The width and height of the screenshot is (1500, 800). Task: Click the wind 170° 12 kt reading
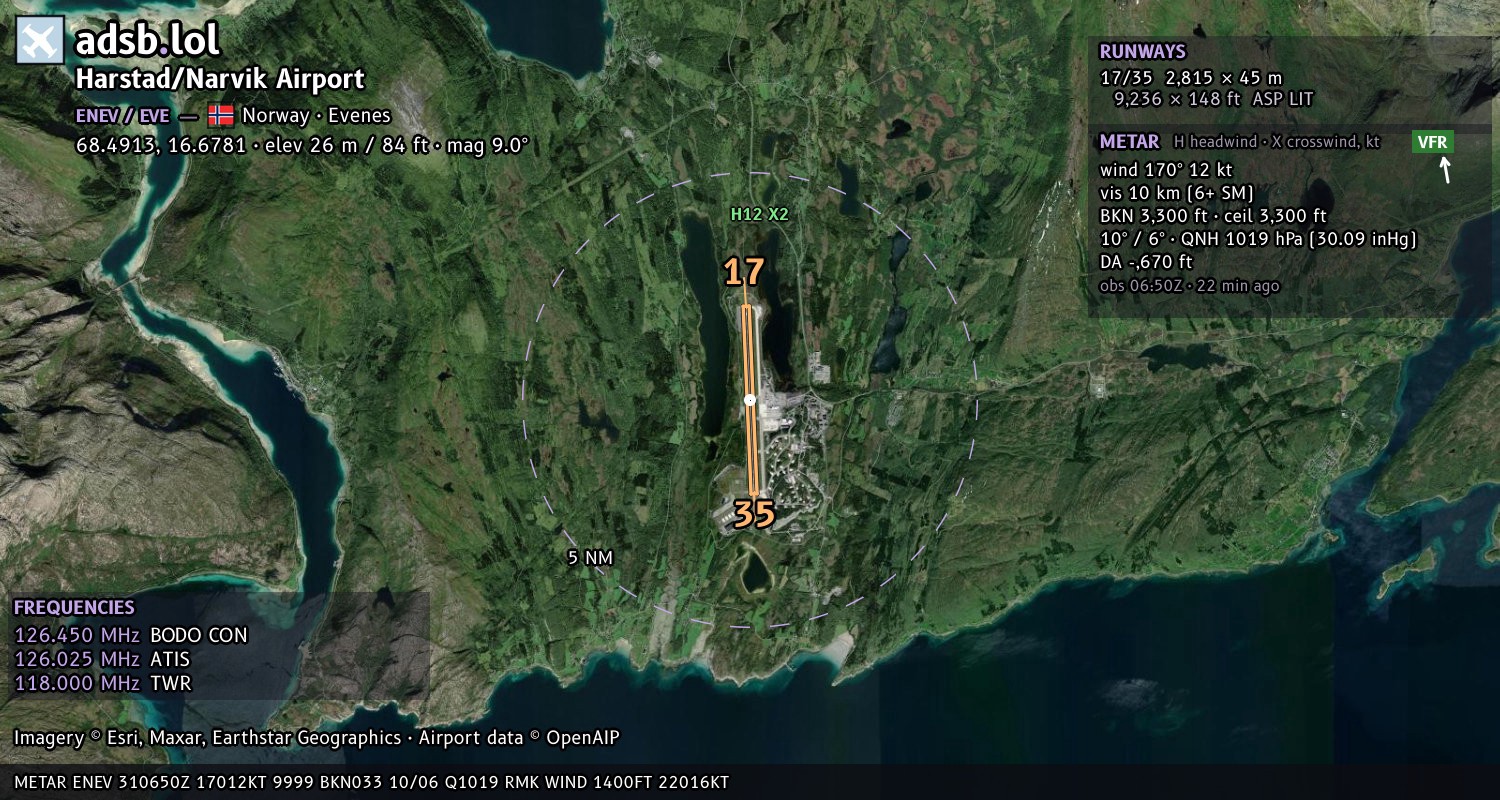click(1166, 170)
